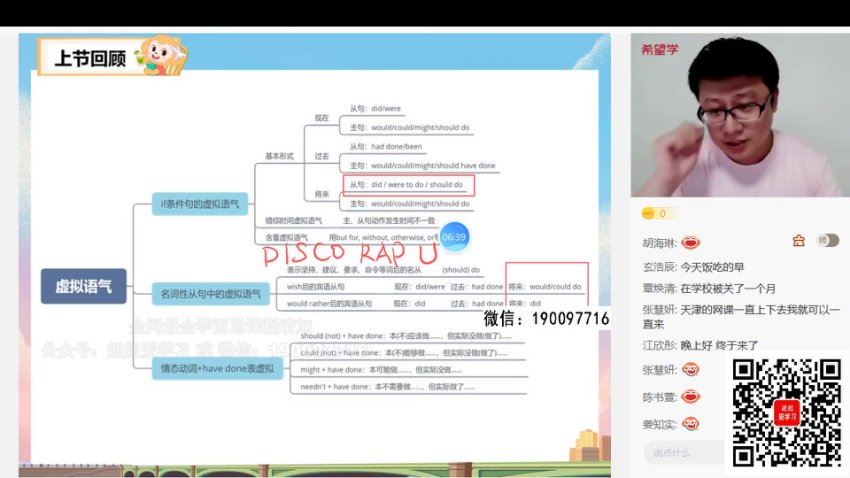The image size is (850, 478).
Task: Click 主句: would/could/might/should have done
Action: 422,165
